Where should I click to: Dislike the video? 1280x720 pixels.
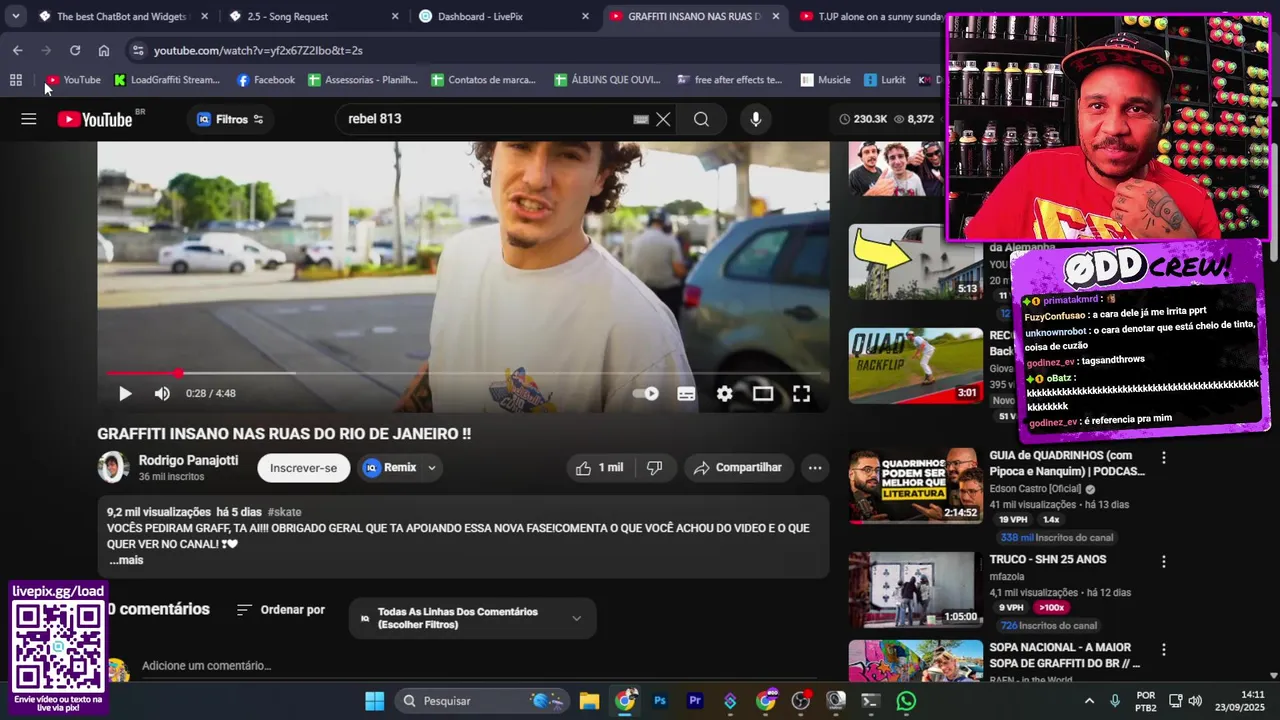[x=655, y=467]
